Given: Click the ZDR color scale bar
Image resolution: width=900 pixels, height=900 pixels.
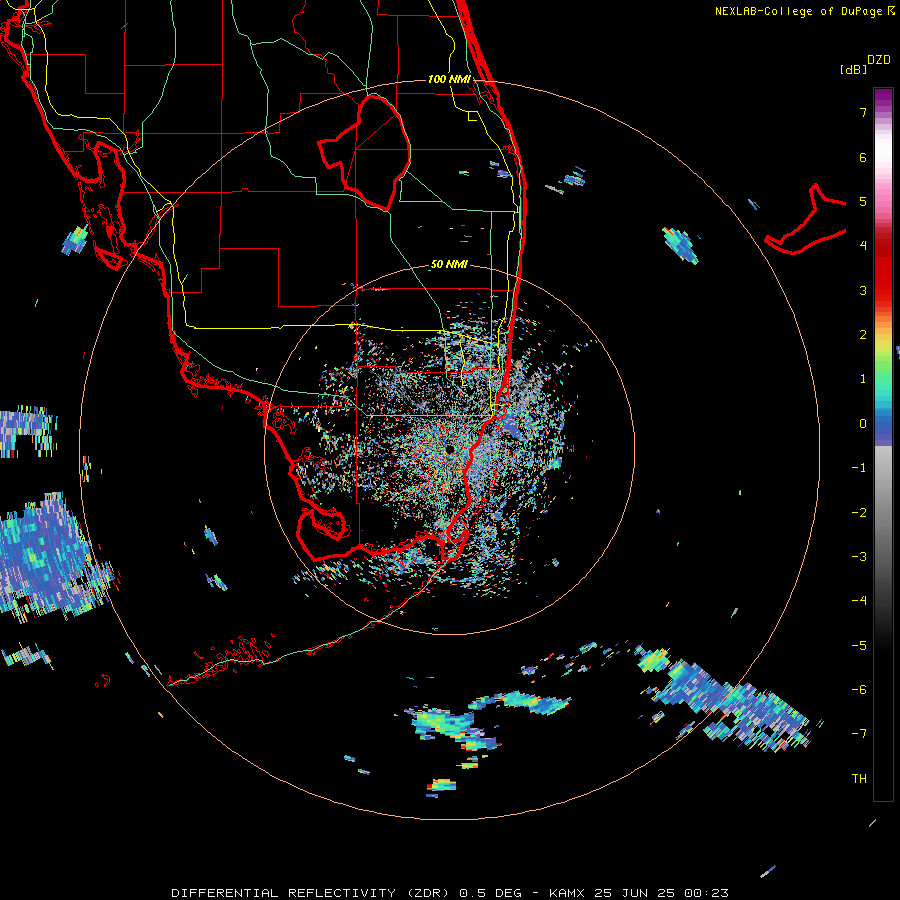Looking at the screenshot, I should pyautogui.click(x=883, y=444).
